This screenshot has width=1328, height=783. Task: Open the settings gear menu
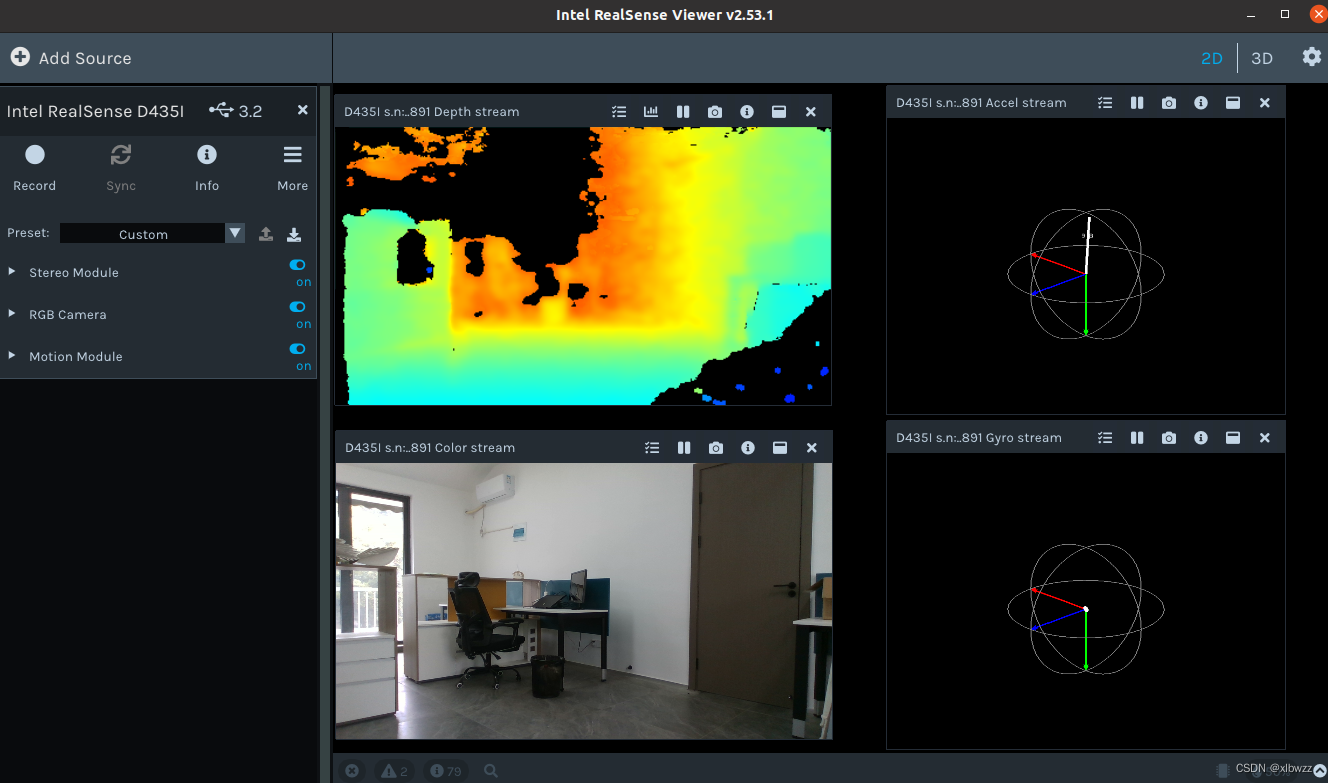coord(1312,57)
